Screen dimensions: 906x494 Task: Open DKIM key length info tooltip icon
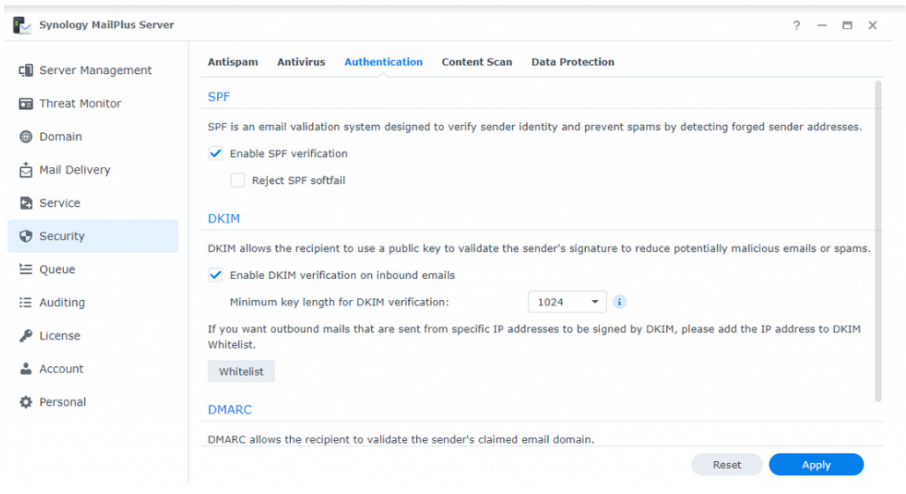[619, 302]
